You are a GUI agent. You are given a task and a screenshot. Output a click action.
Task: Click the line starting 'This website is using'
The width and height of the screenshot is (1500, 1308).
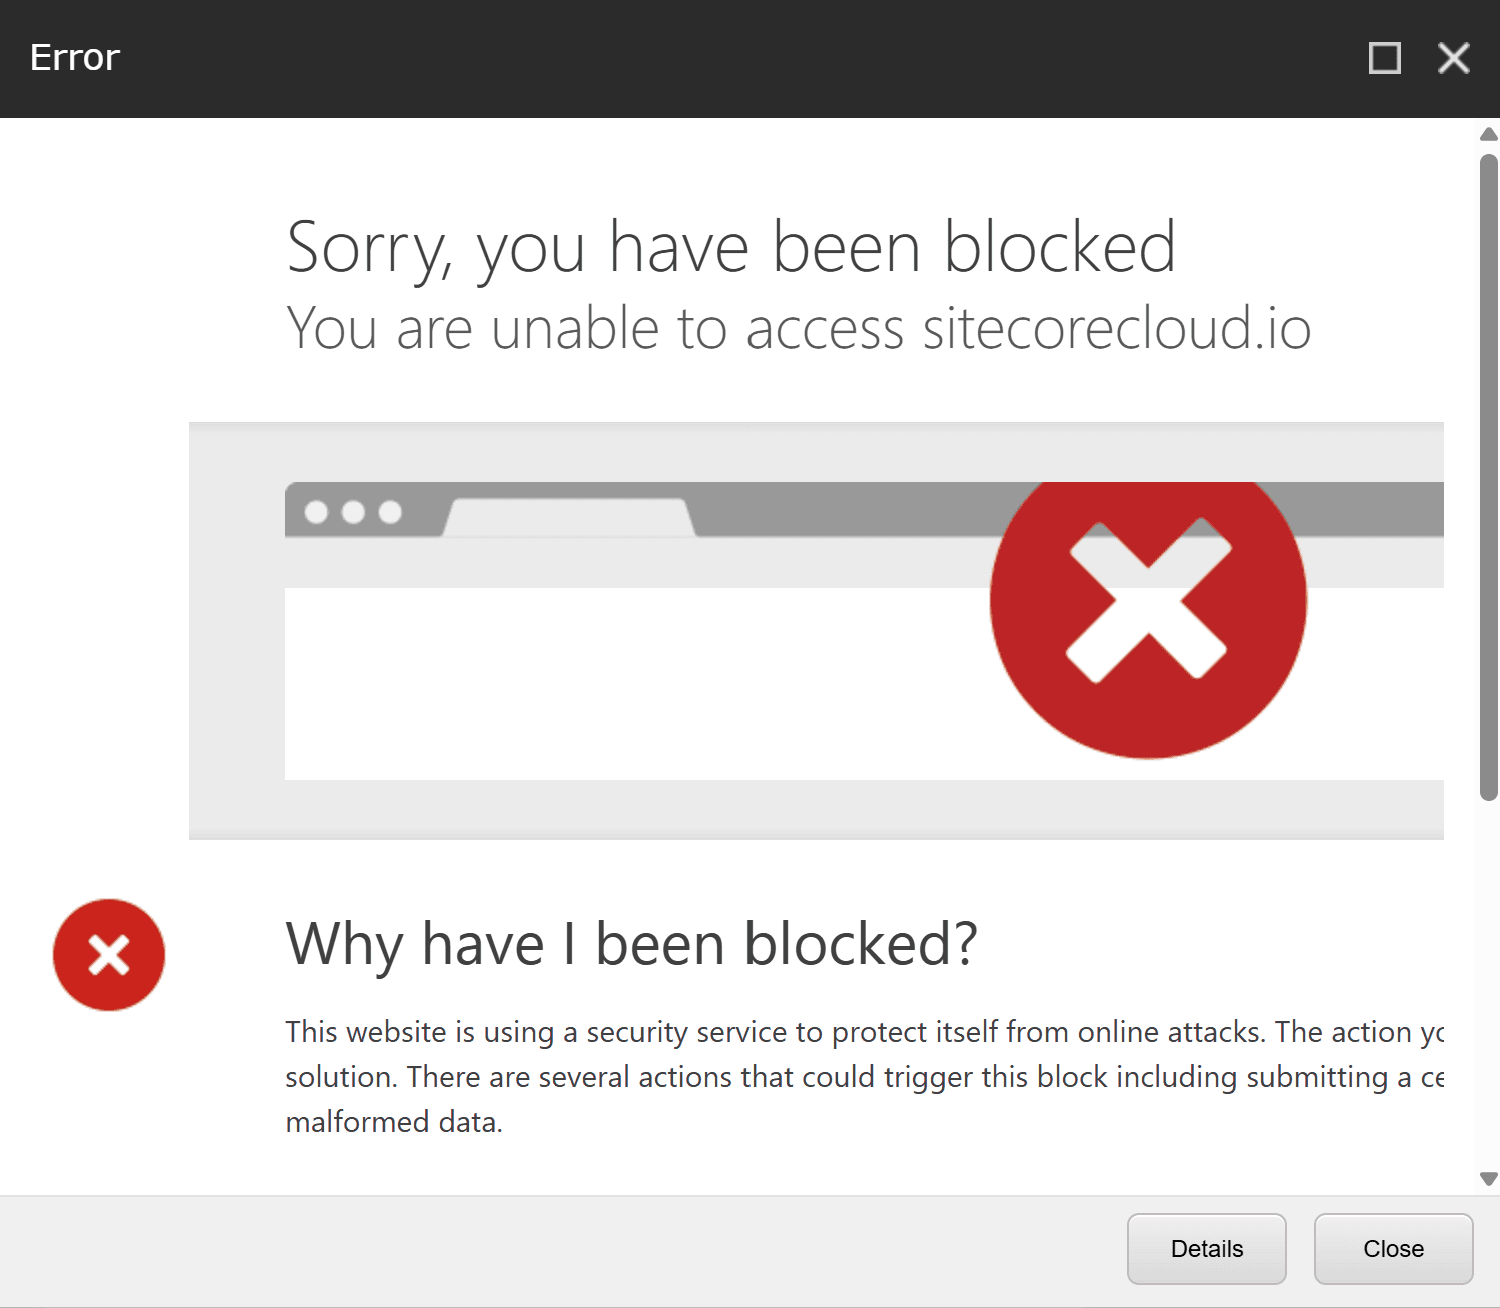click(864, 1032)
